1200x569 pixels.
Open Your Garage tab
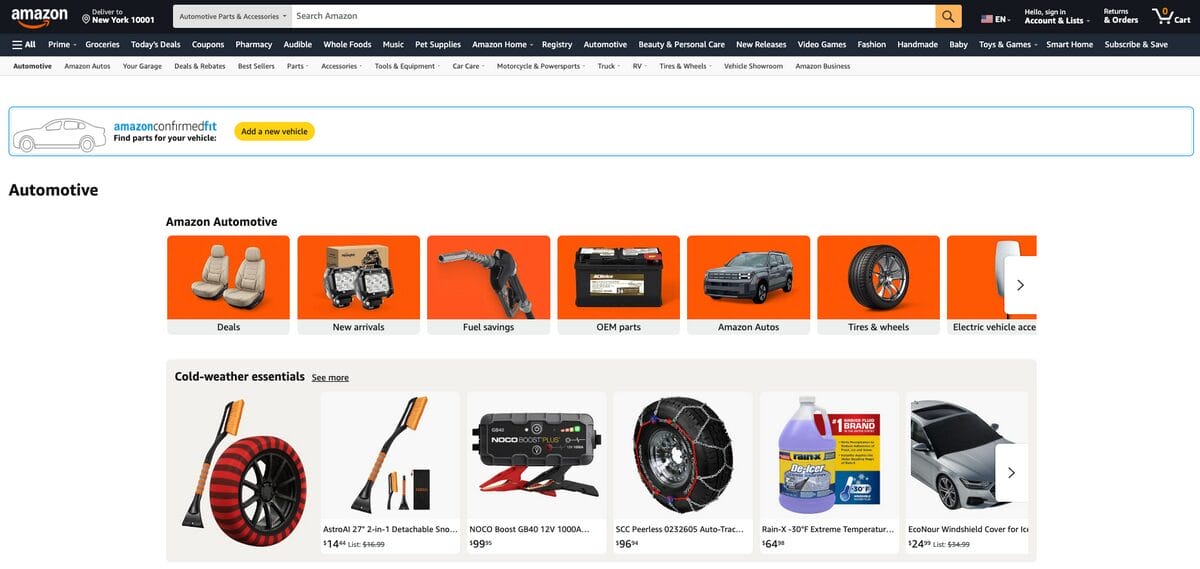pos(142,66)
